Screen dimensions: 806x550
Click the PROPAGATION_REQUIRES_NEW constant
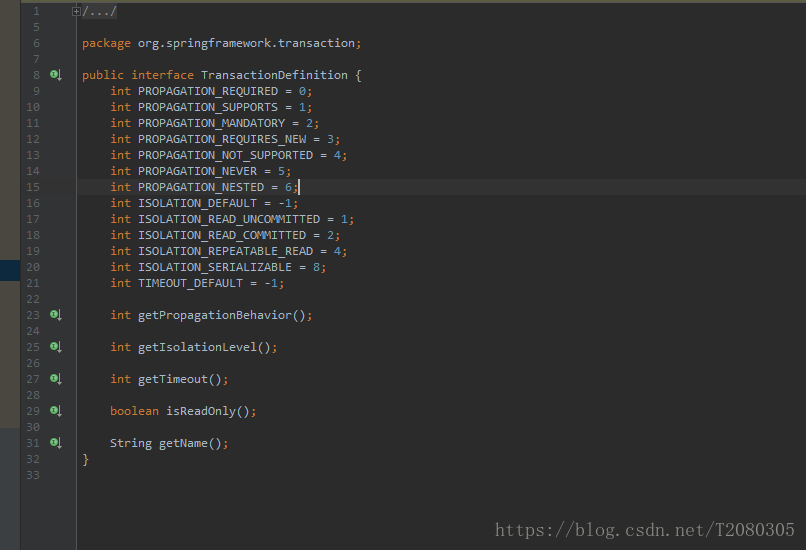coord(222,139)
